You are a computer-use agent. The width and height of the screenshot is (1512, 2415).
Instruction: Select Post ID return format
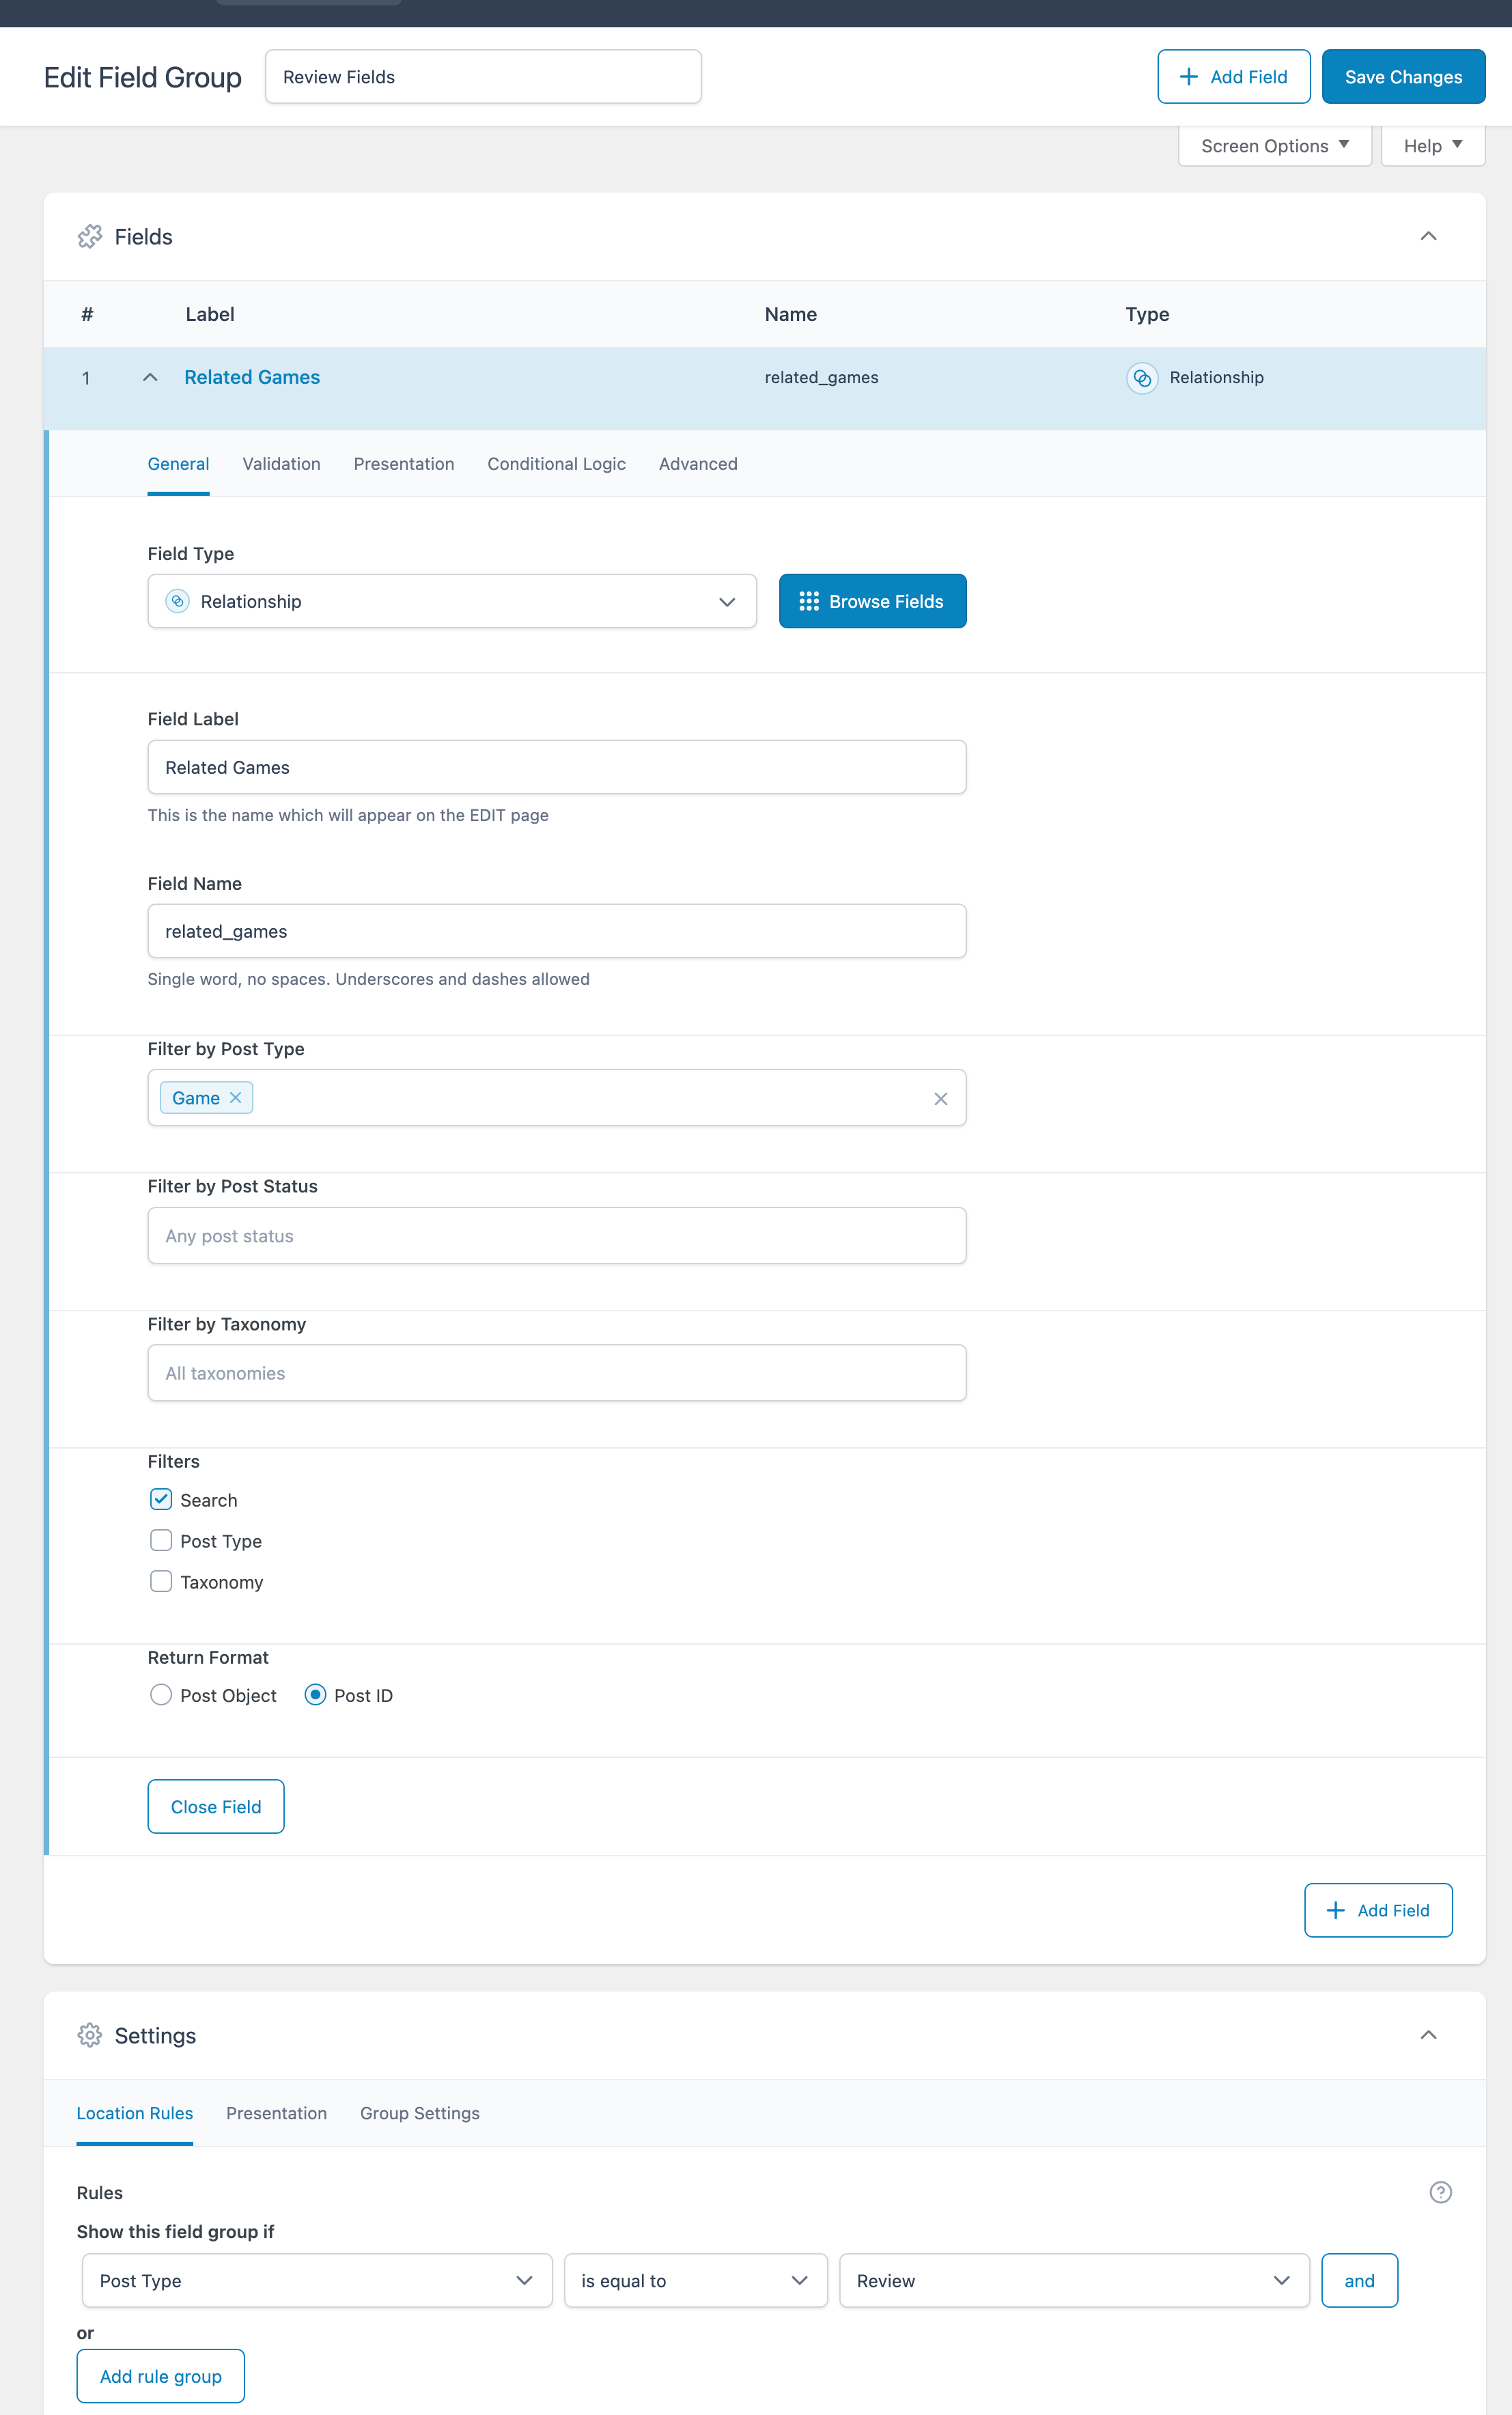tap(315, 1695)
